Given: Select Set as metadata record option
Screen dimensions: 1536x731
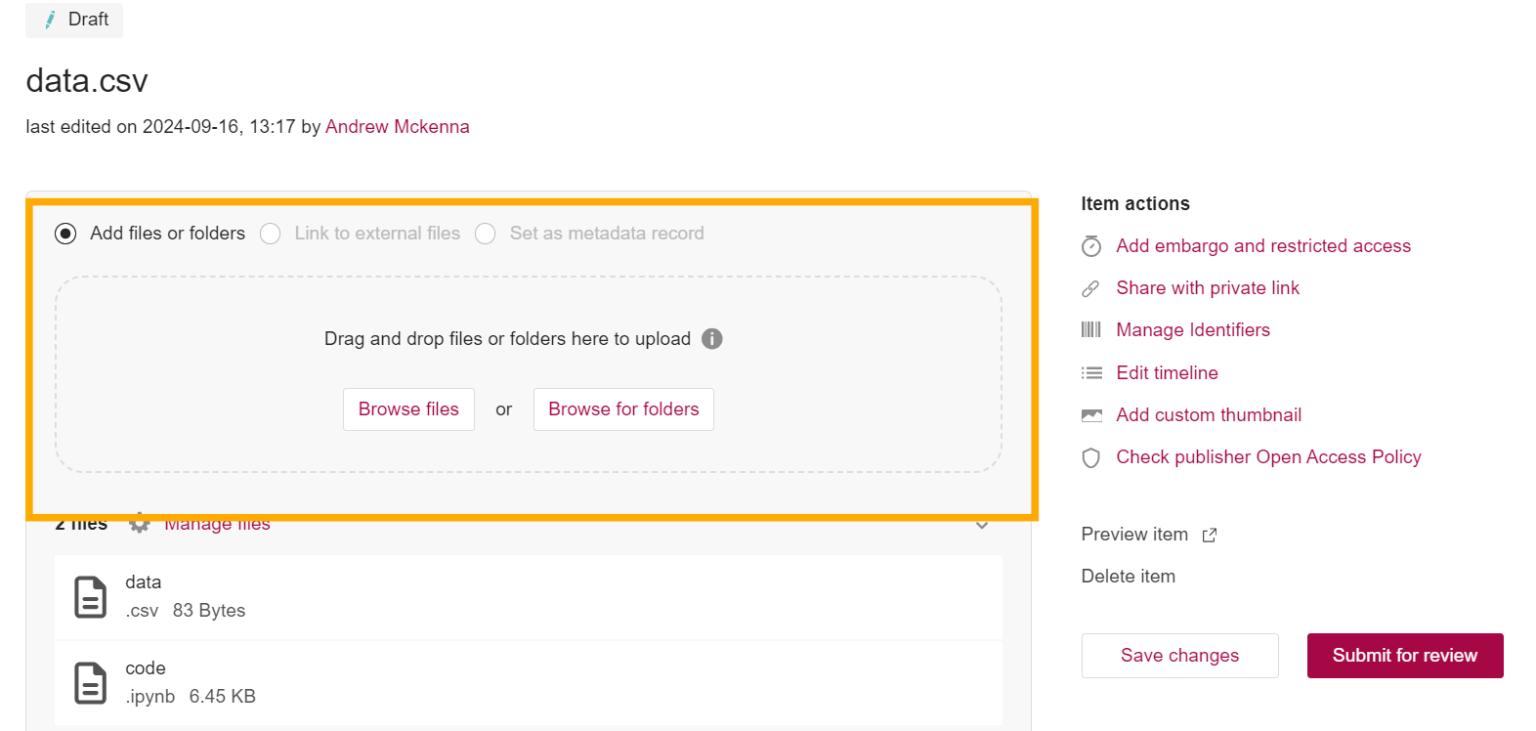Looking at the screenshot, I should pos(485,233).
